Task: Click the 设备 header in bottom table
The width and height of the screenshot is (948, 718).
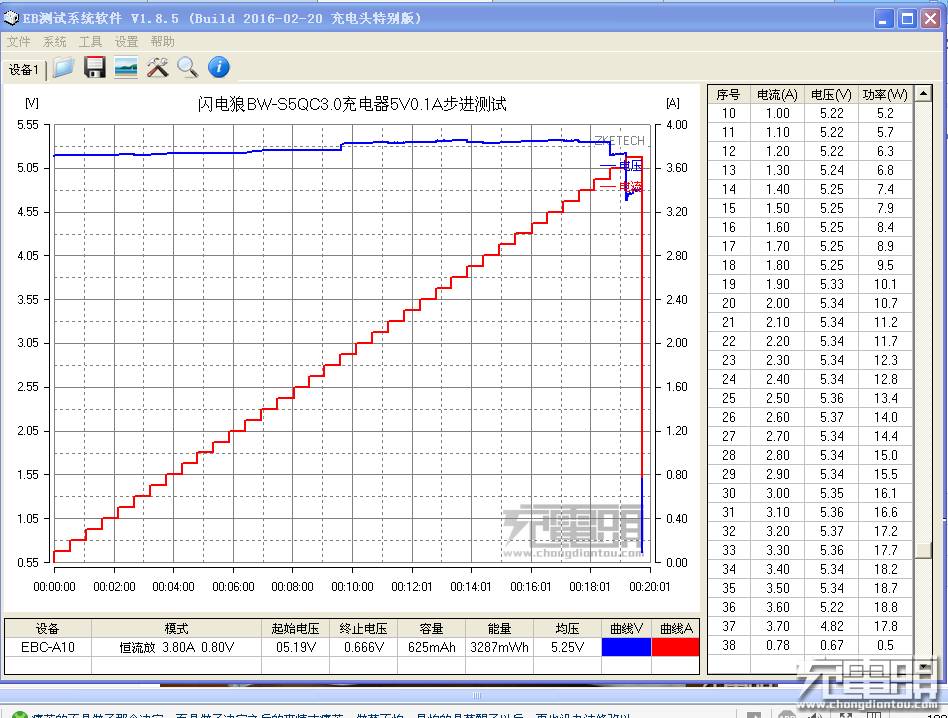Action: coord(48,629)
